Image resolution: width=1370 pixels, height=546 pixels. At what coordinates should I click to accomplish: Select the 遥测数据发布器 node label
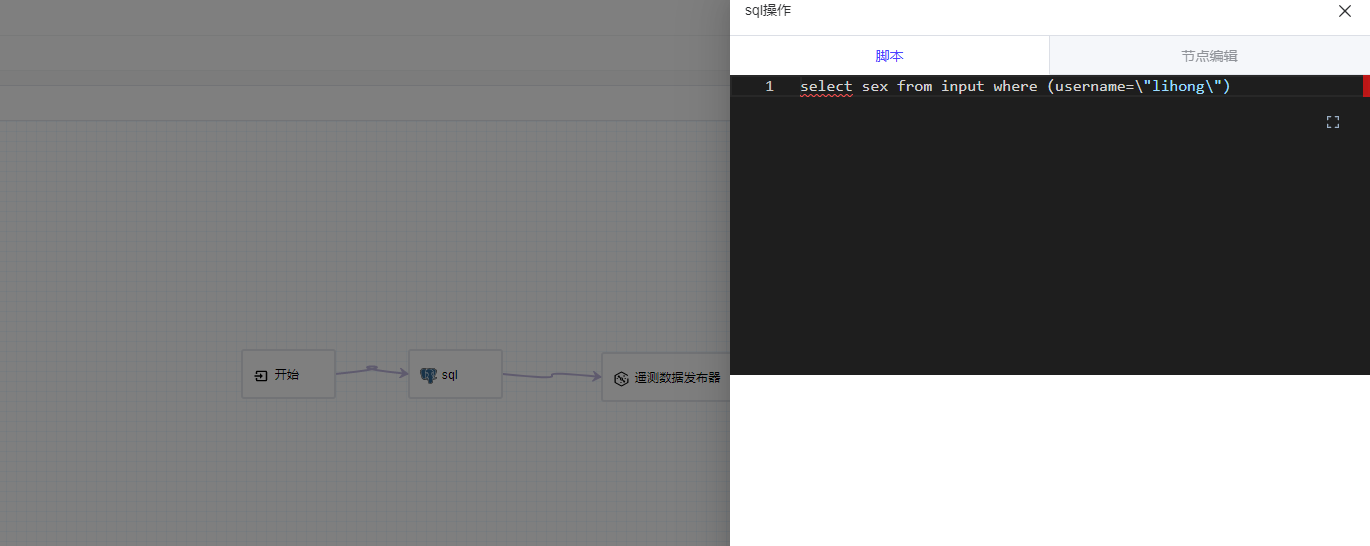(677, 379)
